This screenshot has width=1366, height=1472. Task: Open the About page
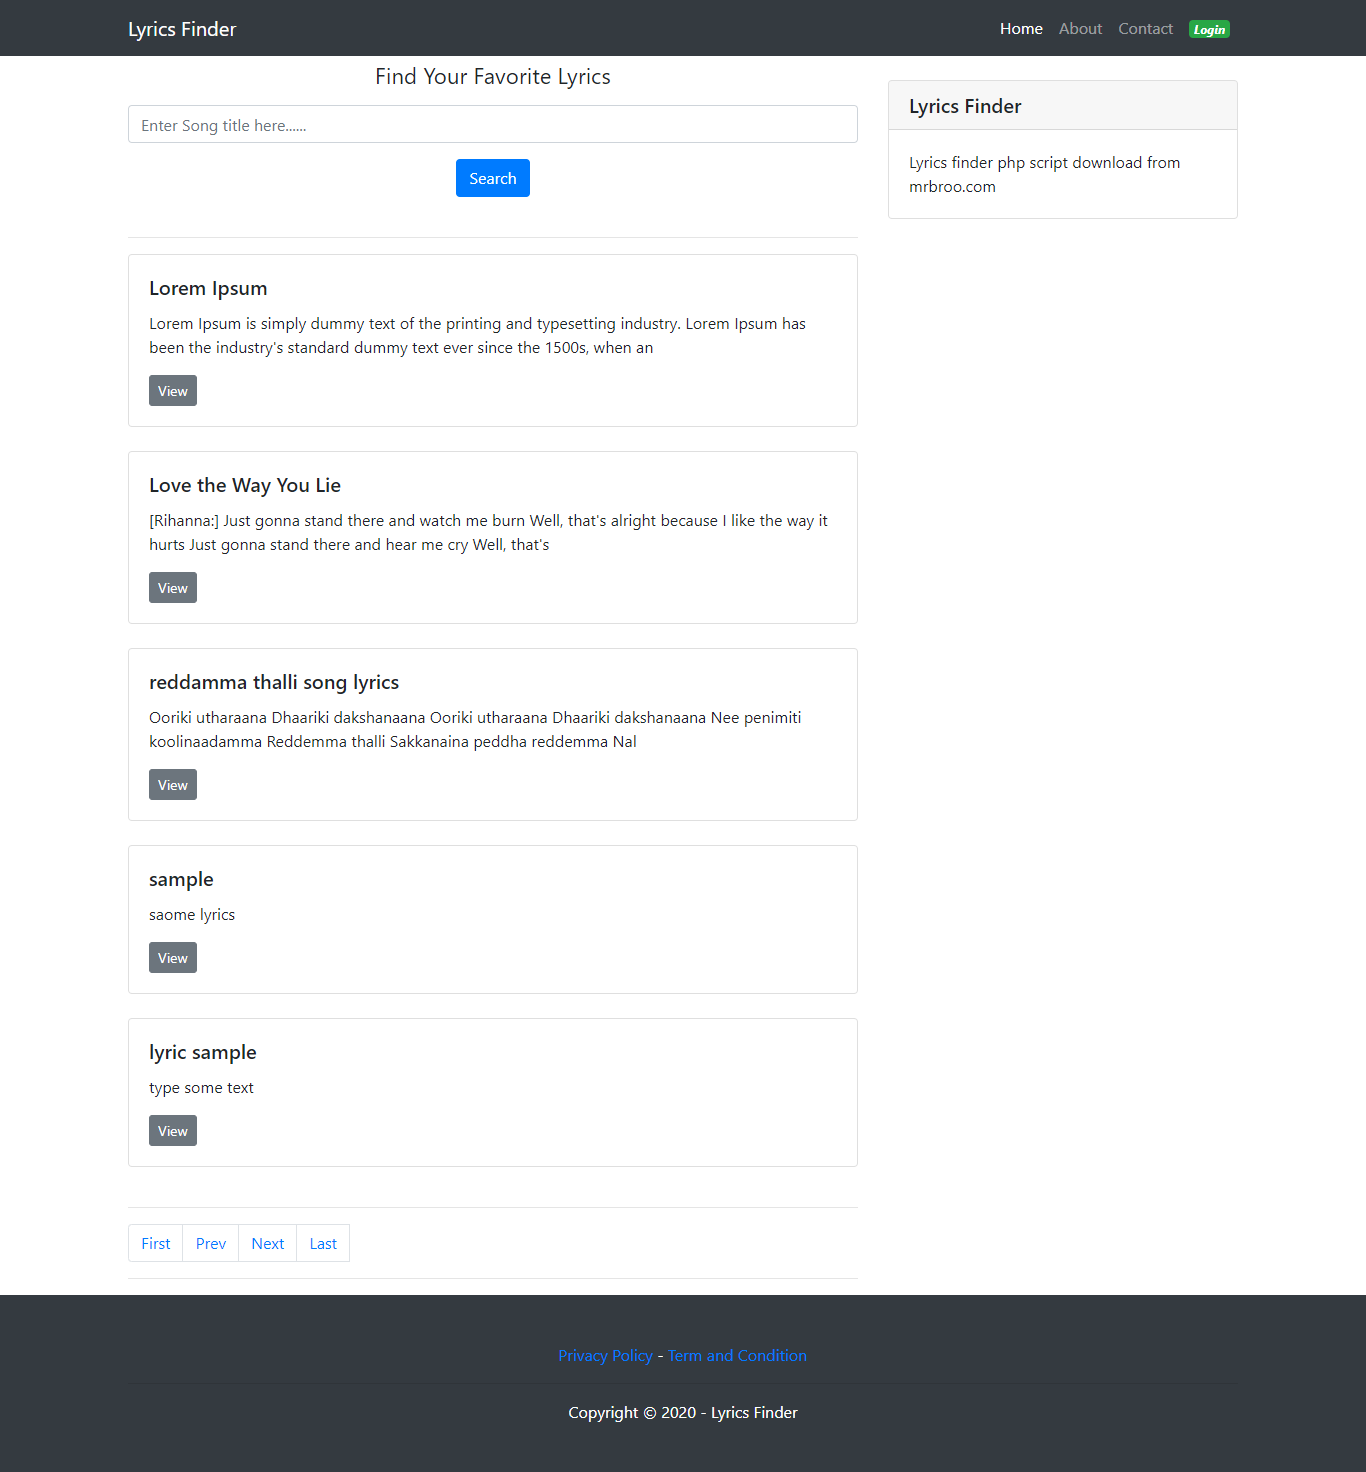[x=1080, y=28]
